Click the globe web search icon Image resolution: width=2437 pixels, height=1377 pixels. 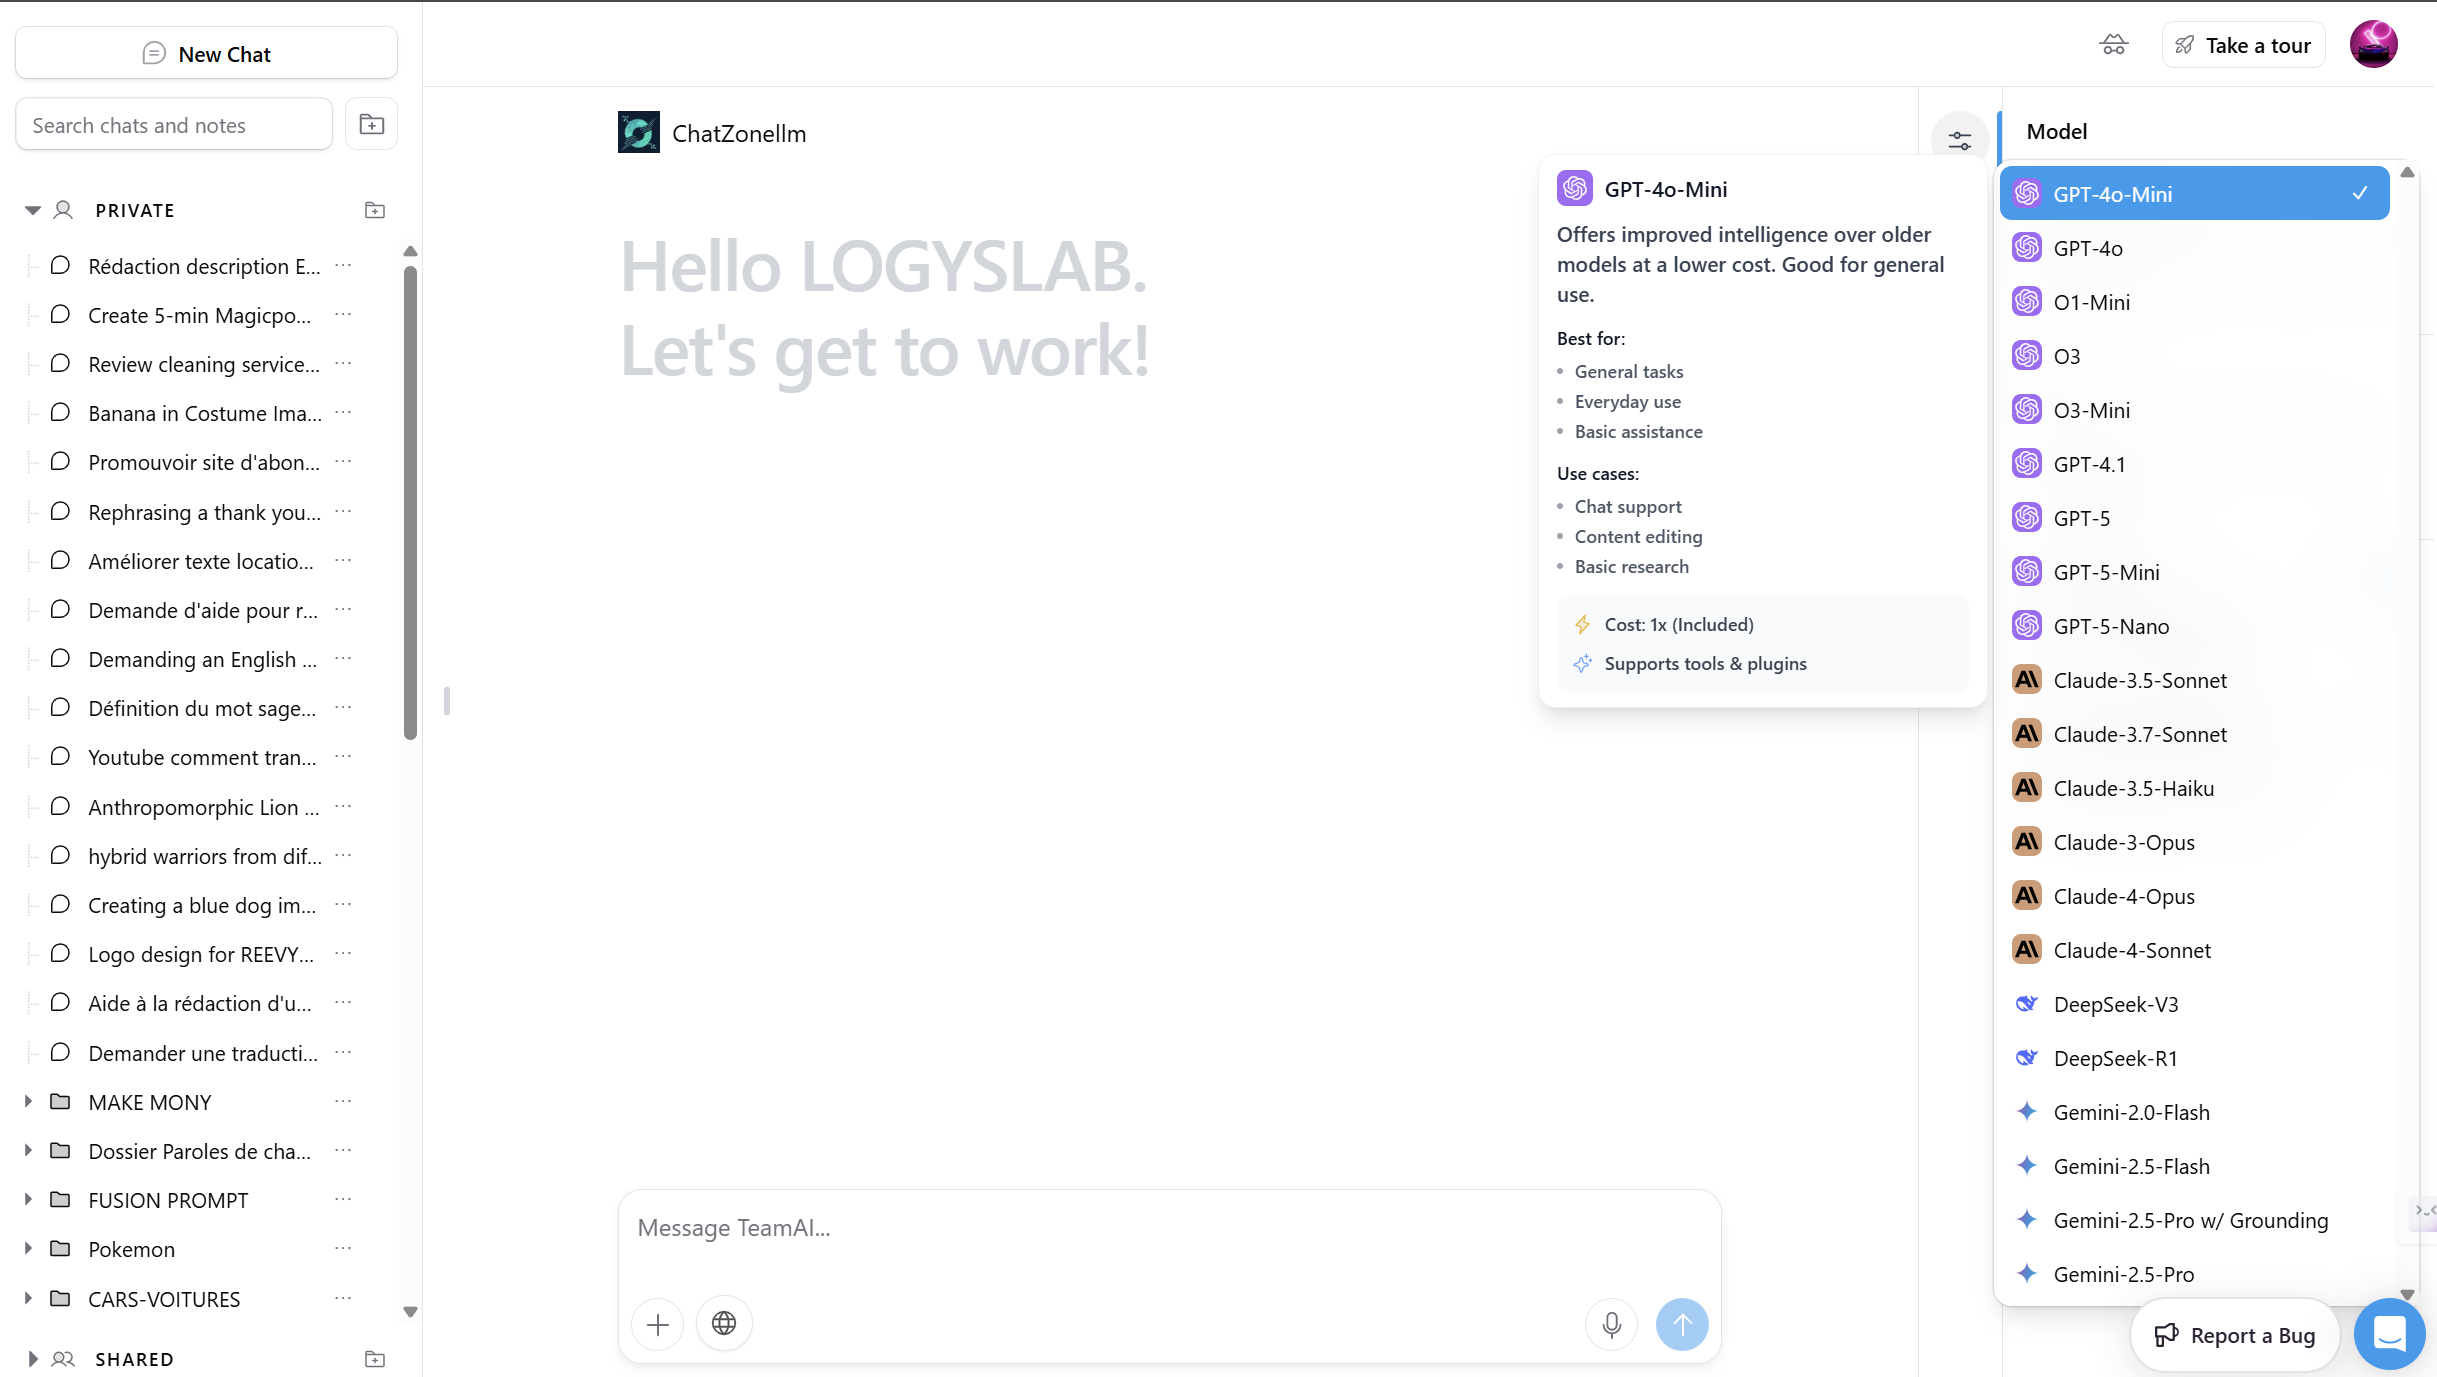tap(724, 1324)
